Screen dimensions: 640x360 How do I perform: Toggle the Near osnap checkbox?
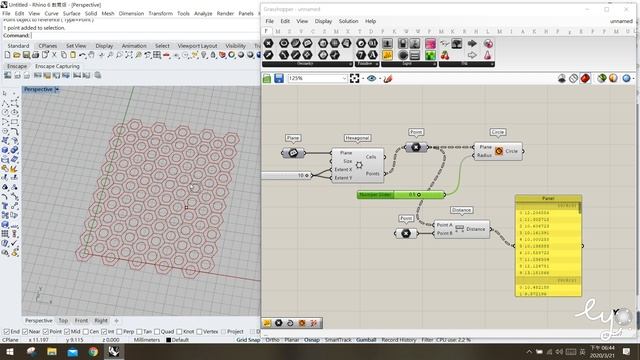click(x=25, y=332)
